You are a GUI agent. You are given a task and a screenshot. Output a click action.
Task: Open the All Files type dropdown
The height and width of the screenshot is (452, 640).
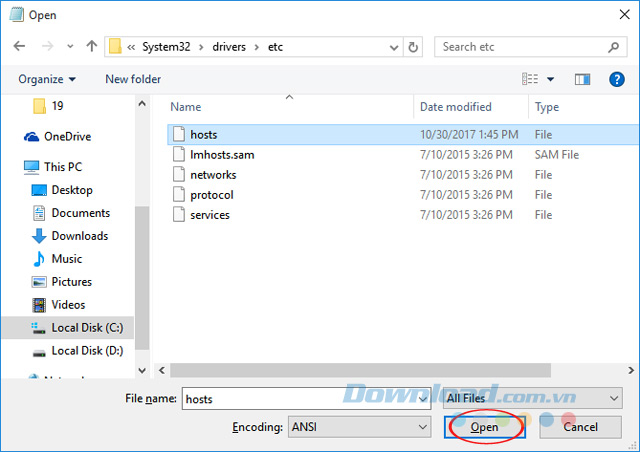tap(533, 398)
